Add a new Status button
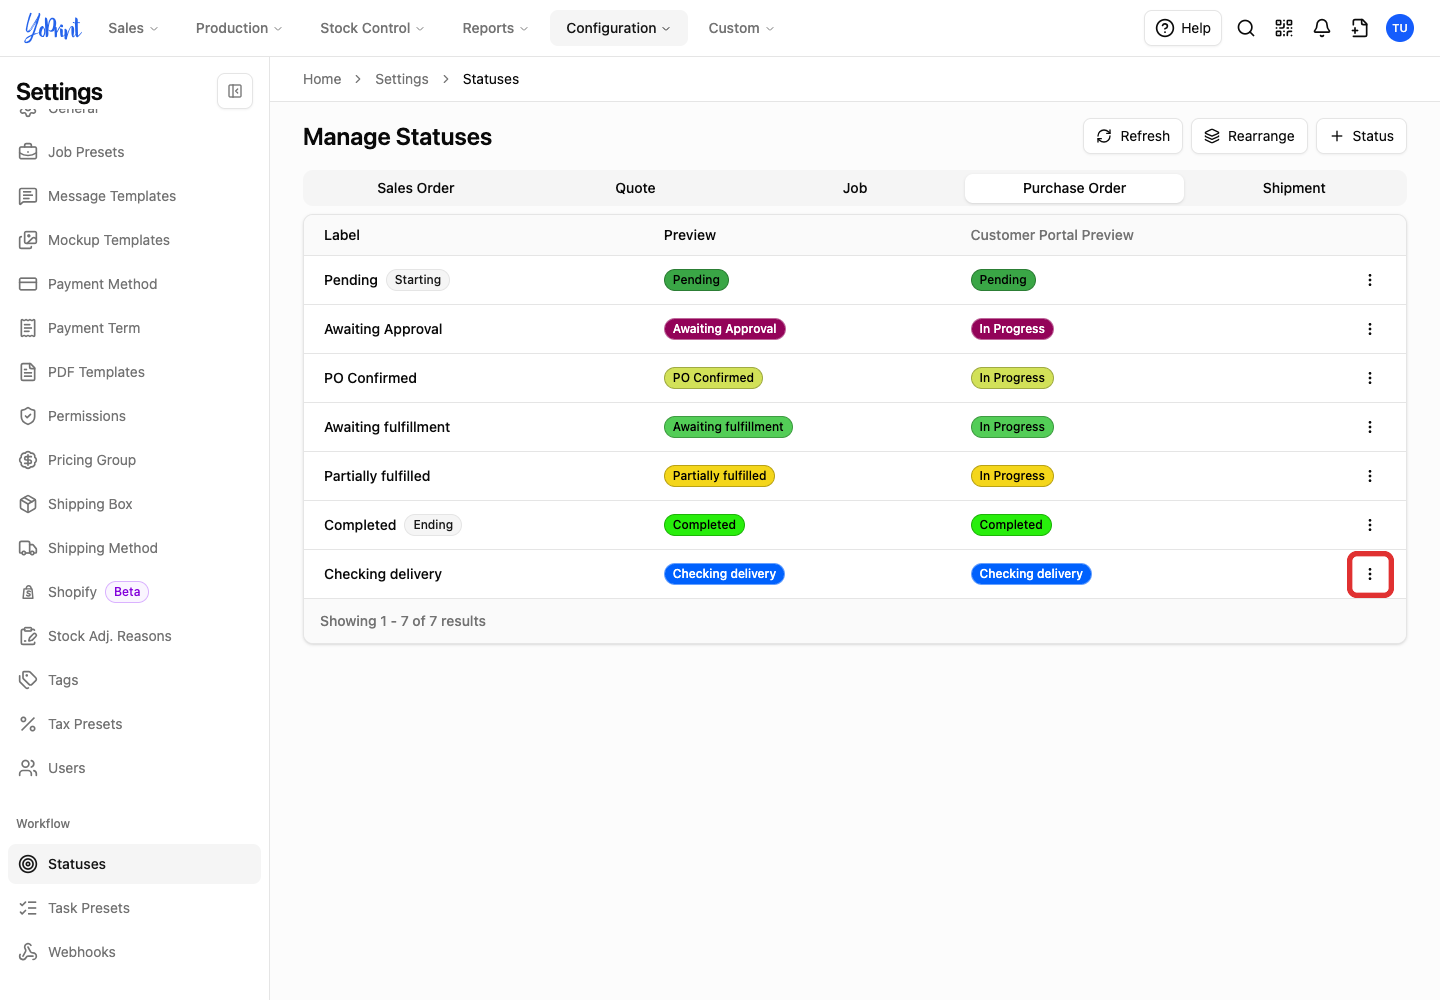Viewport: 1440px width, 1000px height. coord(1361,136)
